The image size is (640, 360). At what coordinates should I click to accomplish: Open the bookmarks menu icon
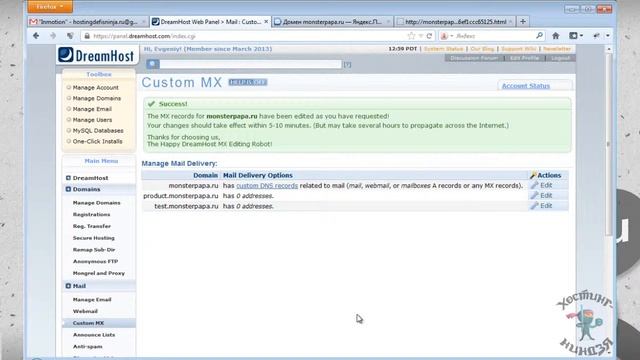click(576, 36)
